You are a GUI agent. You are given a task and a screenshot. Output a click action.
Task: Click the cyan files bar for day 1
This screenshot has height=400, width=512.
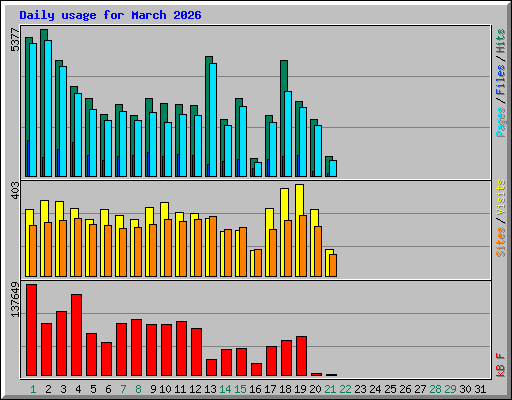[x=33, y=110]
